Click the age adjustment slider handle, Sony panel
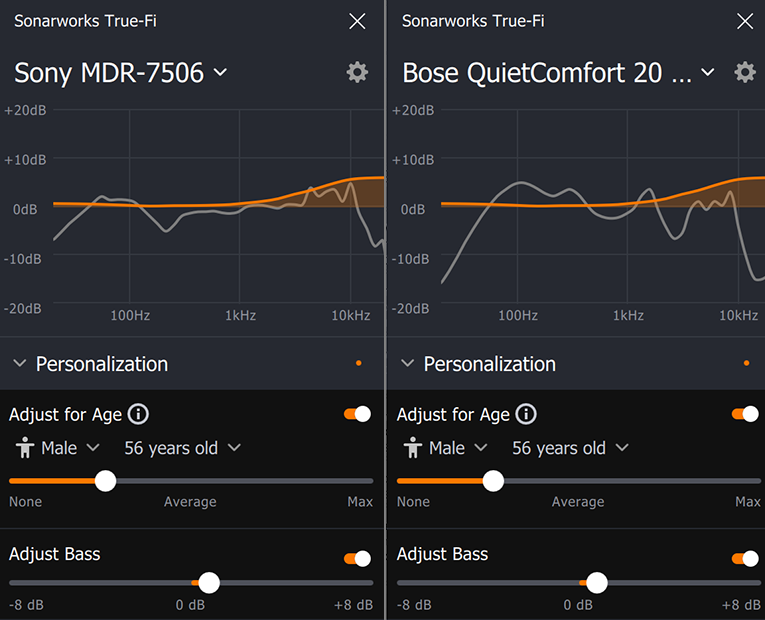 click(105, 481)
